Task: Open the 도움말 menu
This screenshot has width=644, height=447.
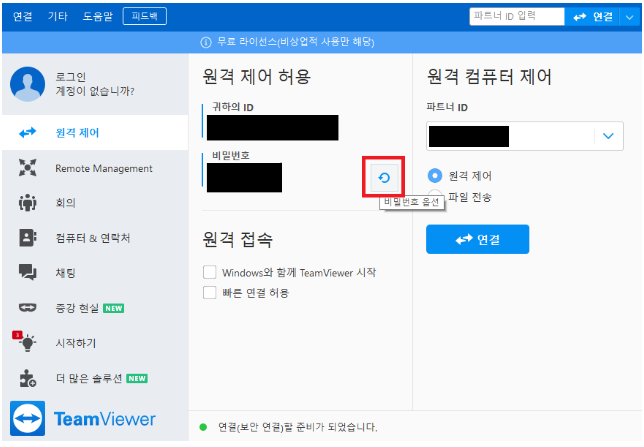Action: [98, 16]
